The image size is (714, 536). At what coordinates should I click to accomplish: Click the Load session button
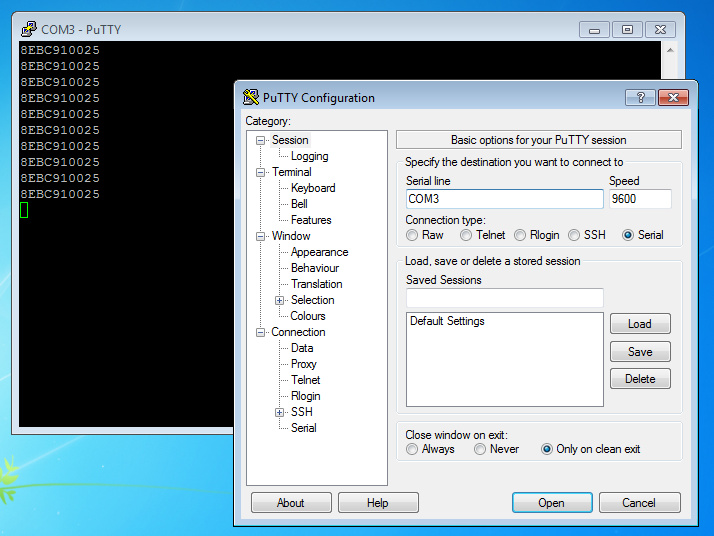640,324
